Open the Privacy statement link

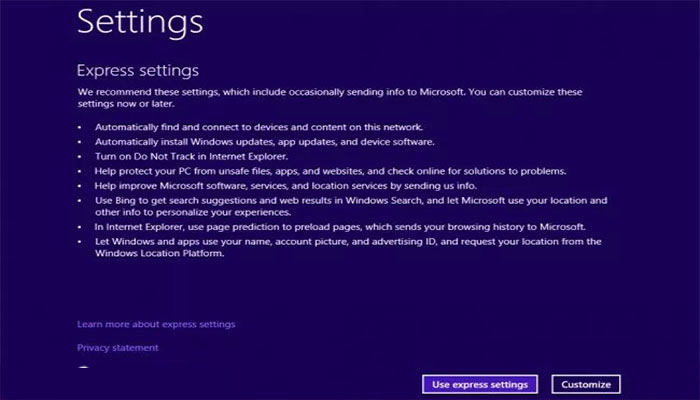(117, 348)
